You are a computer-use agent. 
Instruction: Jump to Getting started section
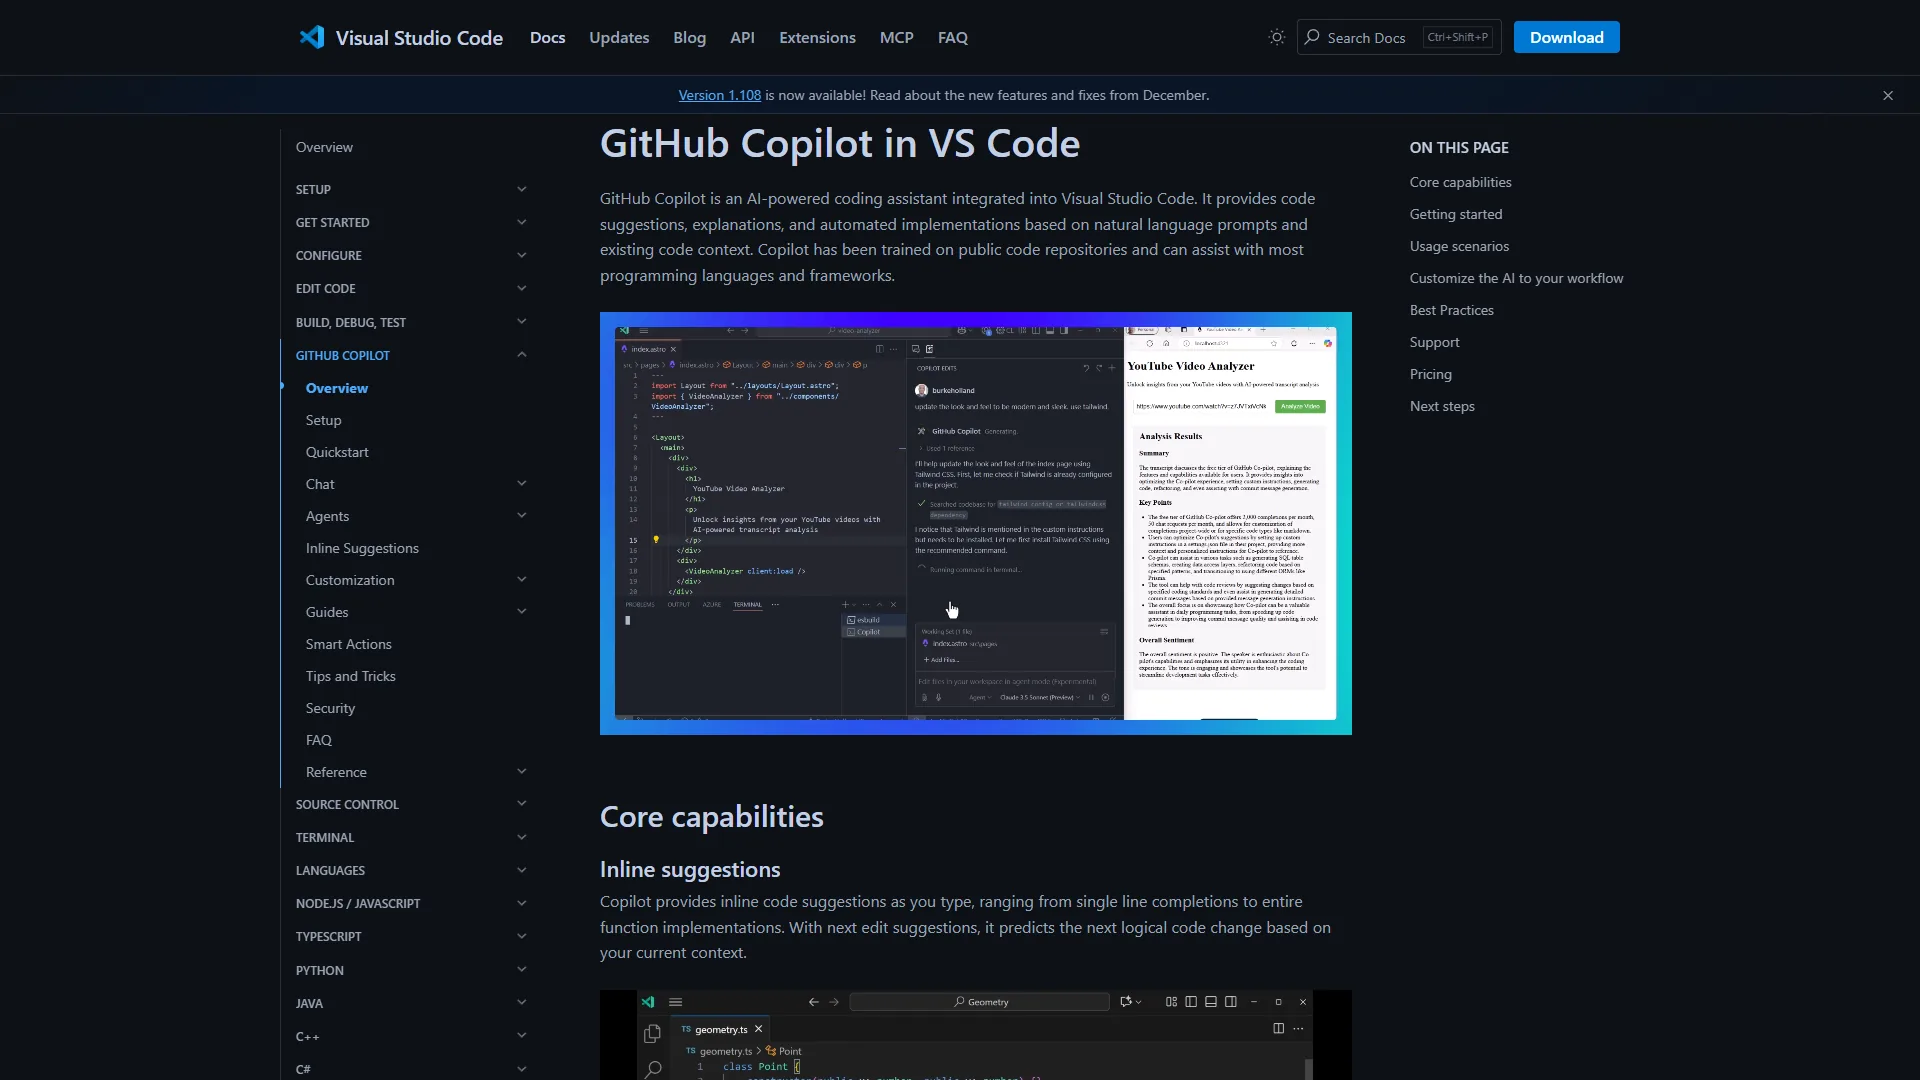[x=1456, y=214]
